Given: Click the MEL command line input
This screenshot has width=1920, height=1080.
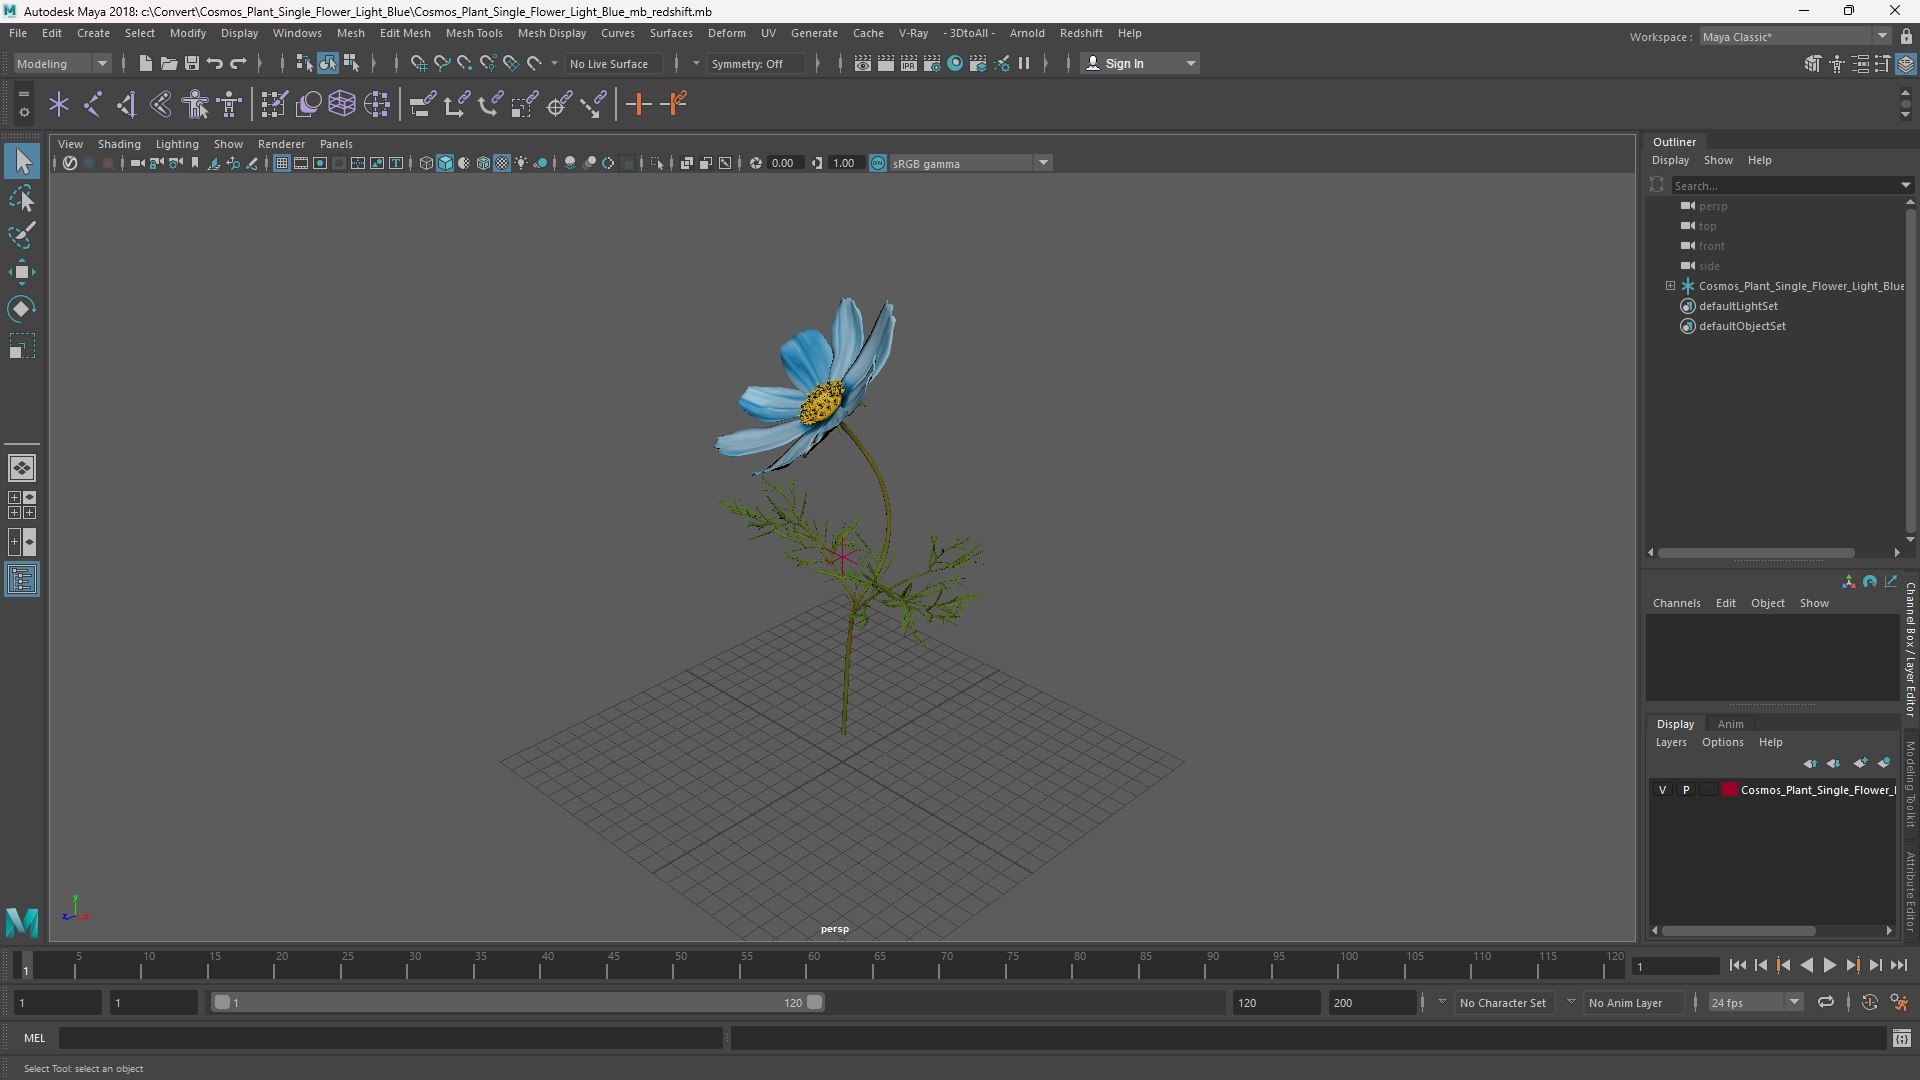Looking at the screenshot, I should click(x=390, y=1038).
